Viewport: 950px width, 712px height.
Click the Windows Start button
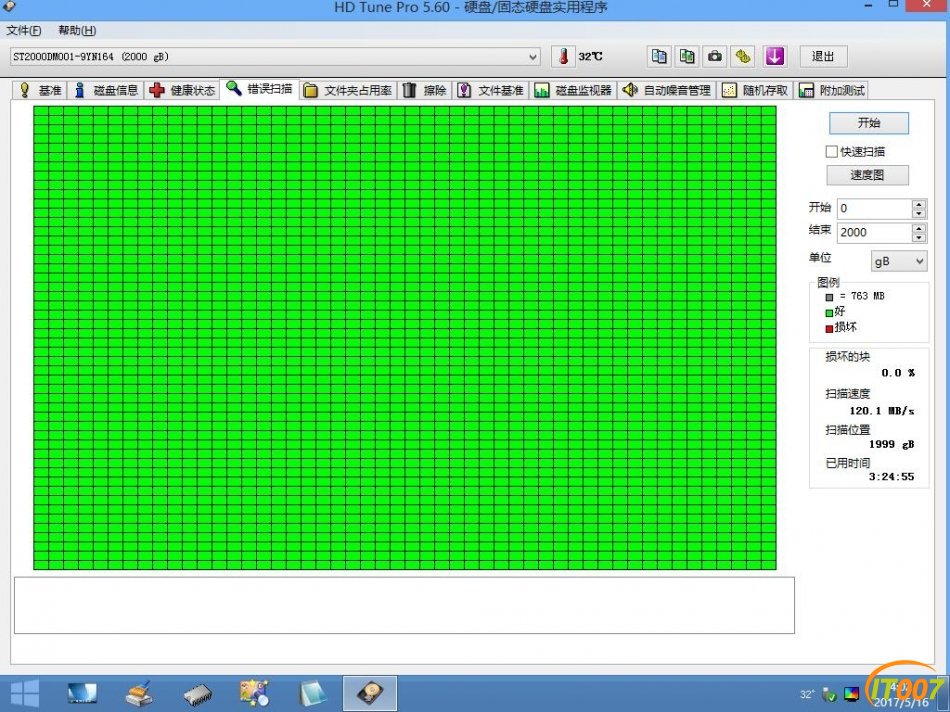coord(24,693)
